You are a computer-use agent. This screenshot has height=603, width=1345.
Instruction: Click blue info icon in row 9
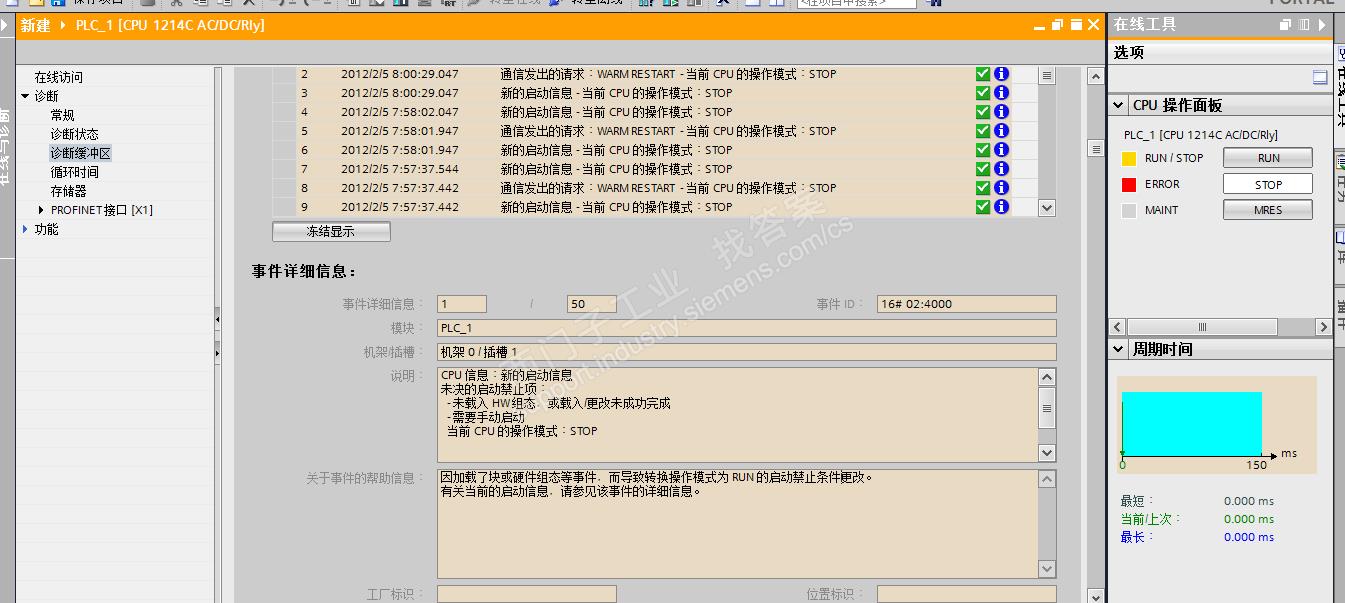(x=1001, y=207)
